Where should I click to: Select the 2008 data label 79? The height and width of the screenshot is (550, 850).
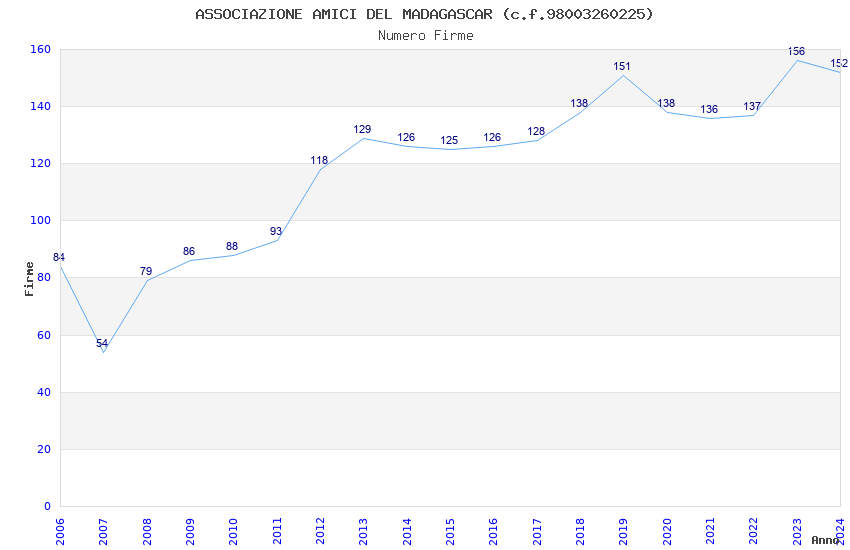[146, 271]
